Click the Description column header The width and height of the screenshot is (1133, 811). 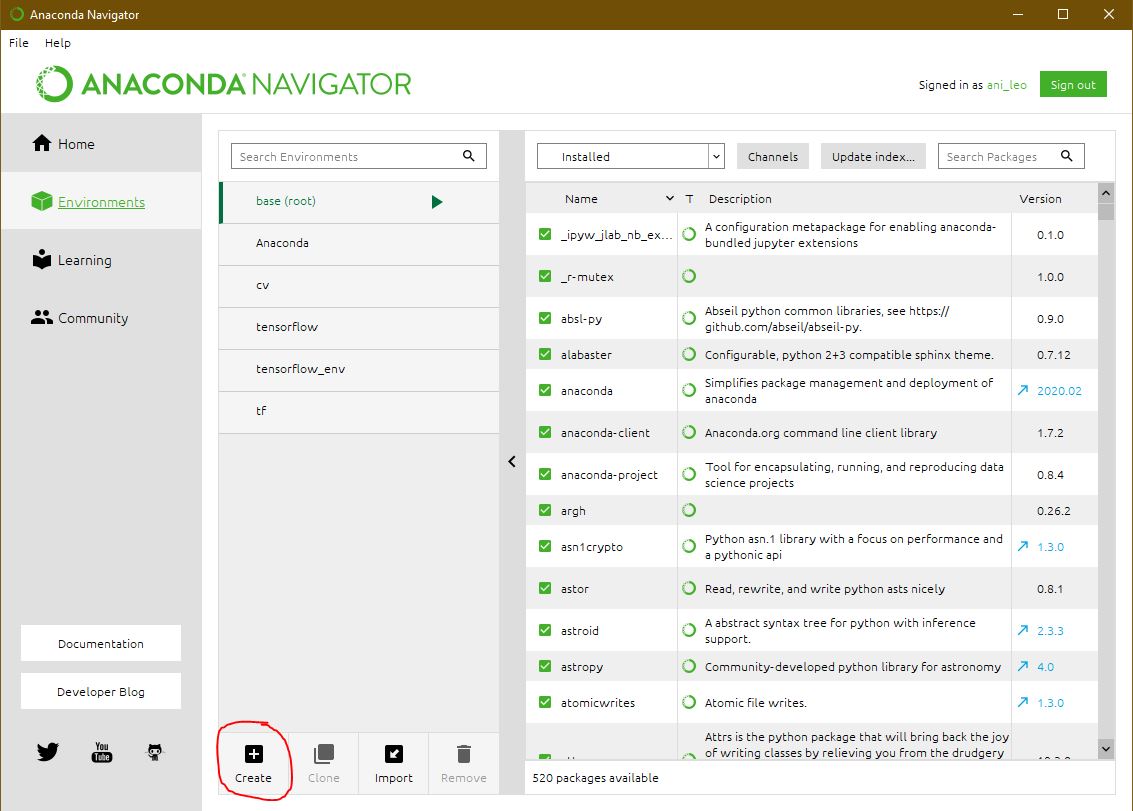pos(740,199)
